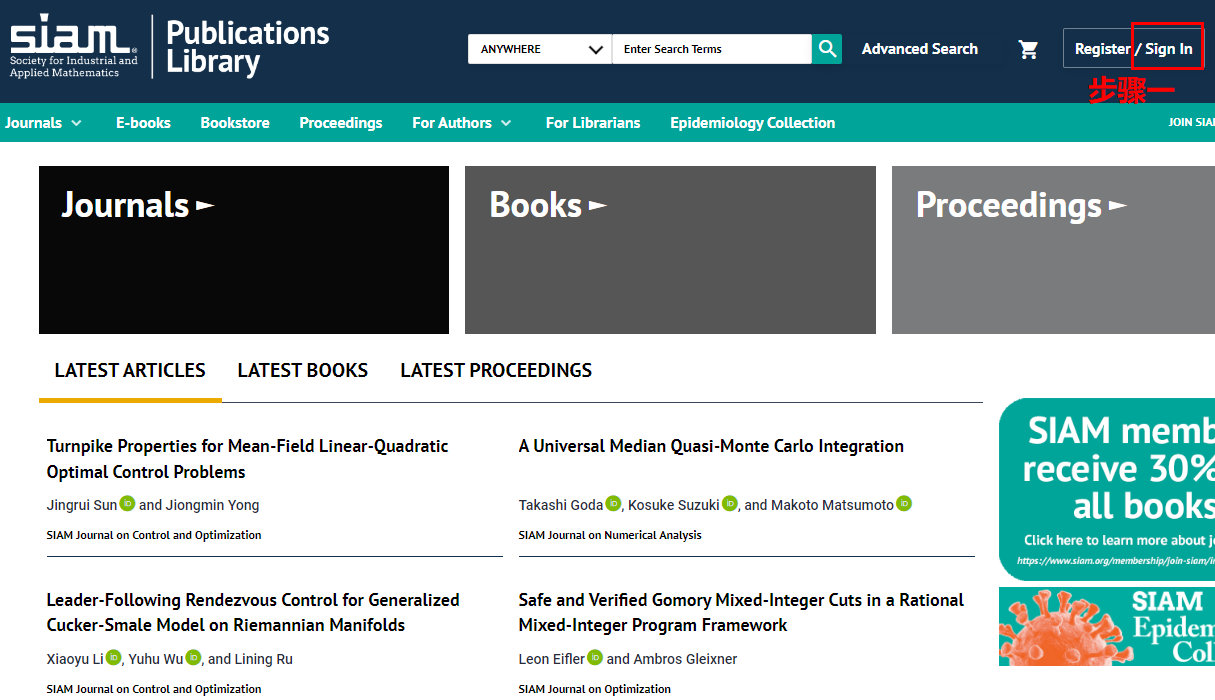
Task: Click author Jiongmin Yong
Action: point(211,505)
